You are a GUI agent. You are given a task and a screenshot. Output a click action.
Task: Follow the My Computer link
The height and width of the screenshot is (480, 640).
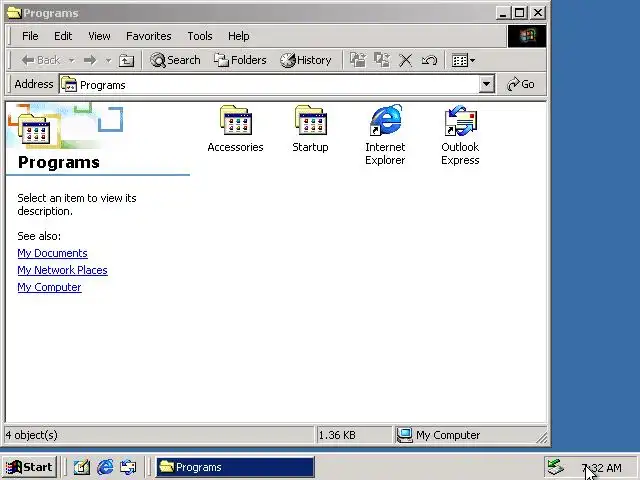pos(49,287)
